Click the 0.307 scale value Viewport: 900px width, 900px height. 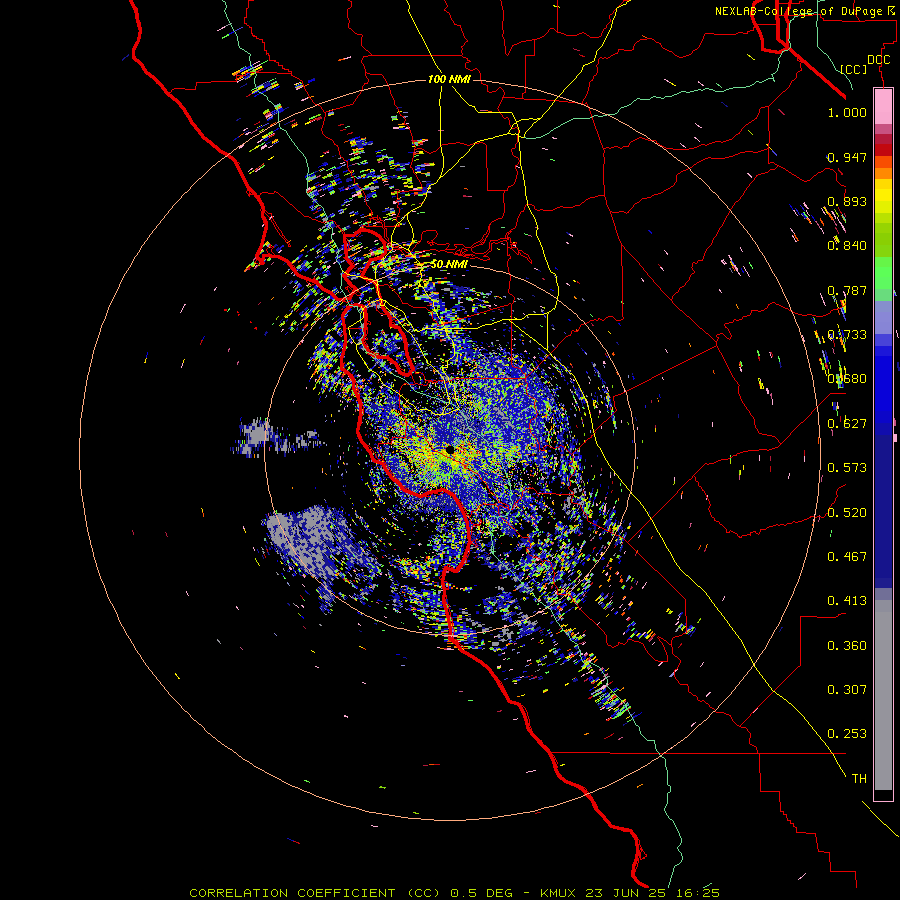point(847,690)
